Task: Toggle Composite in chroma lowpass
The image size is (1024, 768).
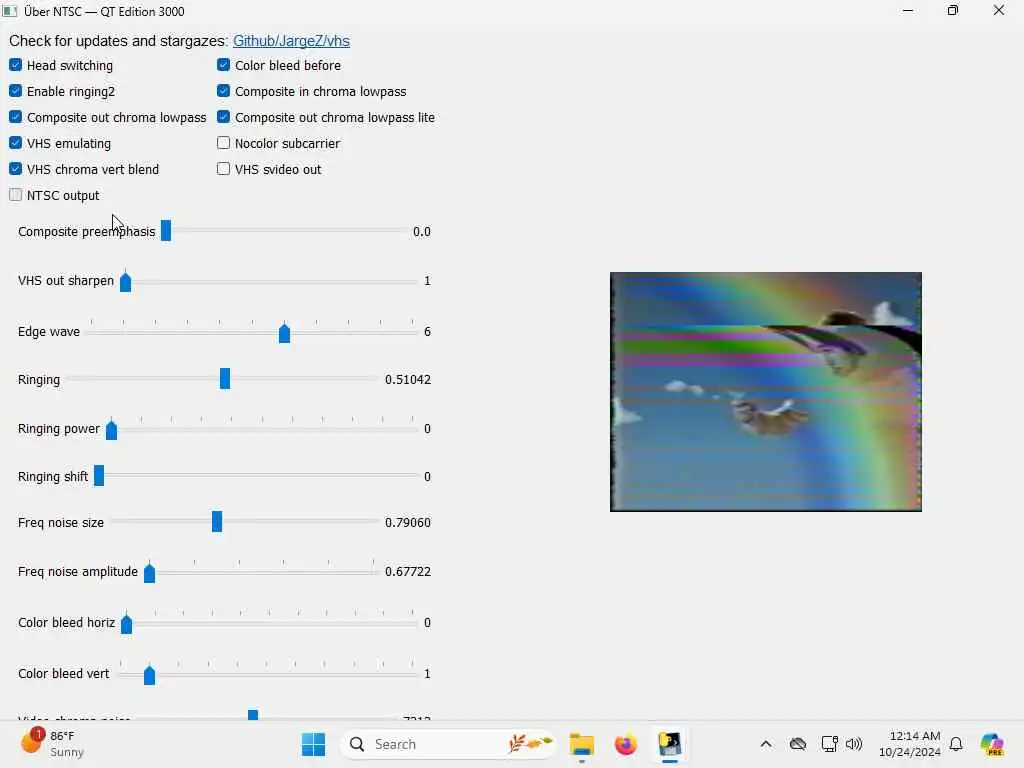Action: tap(223, 91)
